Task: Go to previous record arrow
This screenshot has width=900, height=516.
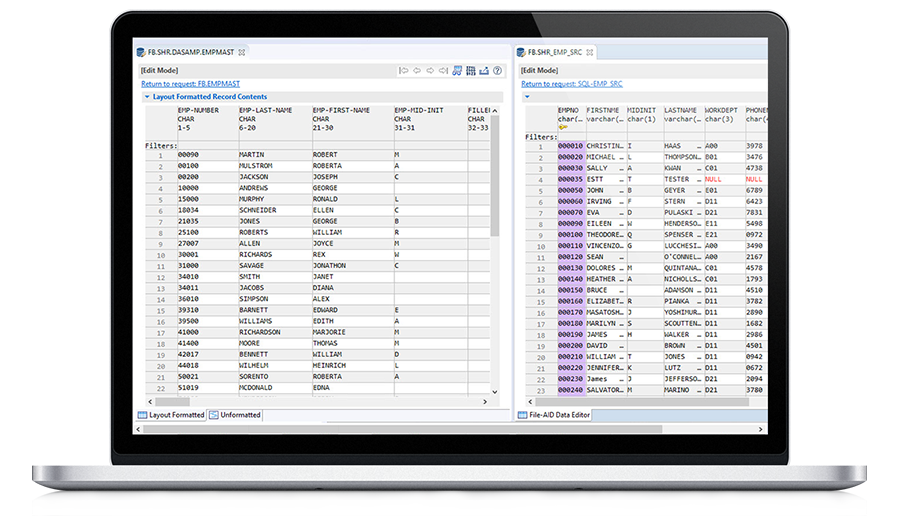Action: (x=417, y=70)
